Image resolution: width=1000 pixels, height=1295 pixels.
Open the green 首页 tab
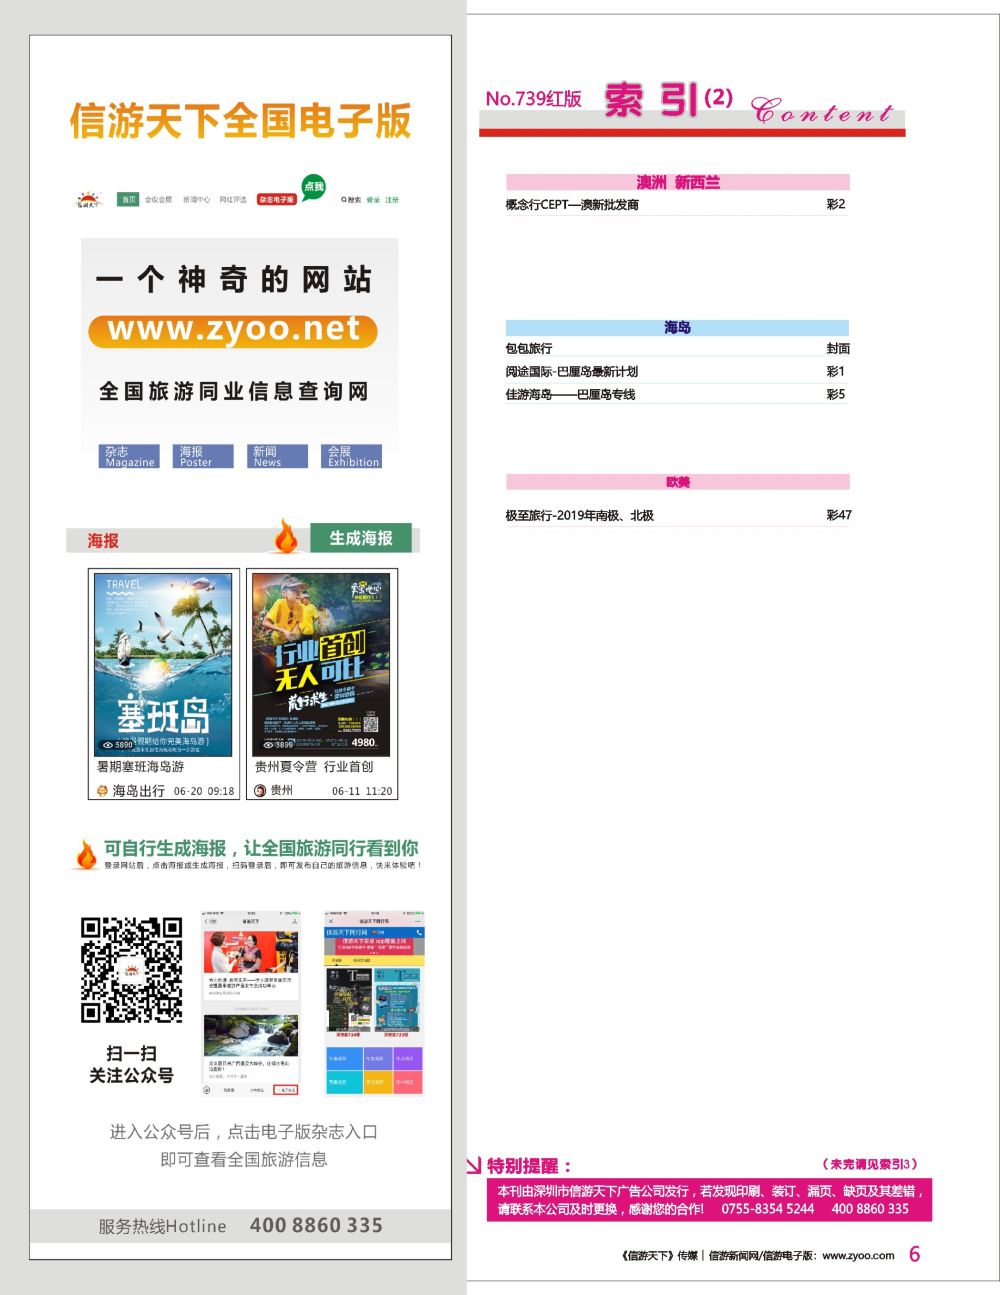pyautogui.click(x=128, y=199)
